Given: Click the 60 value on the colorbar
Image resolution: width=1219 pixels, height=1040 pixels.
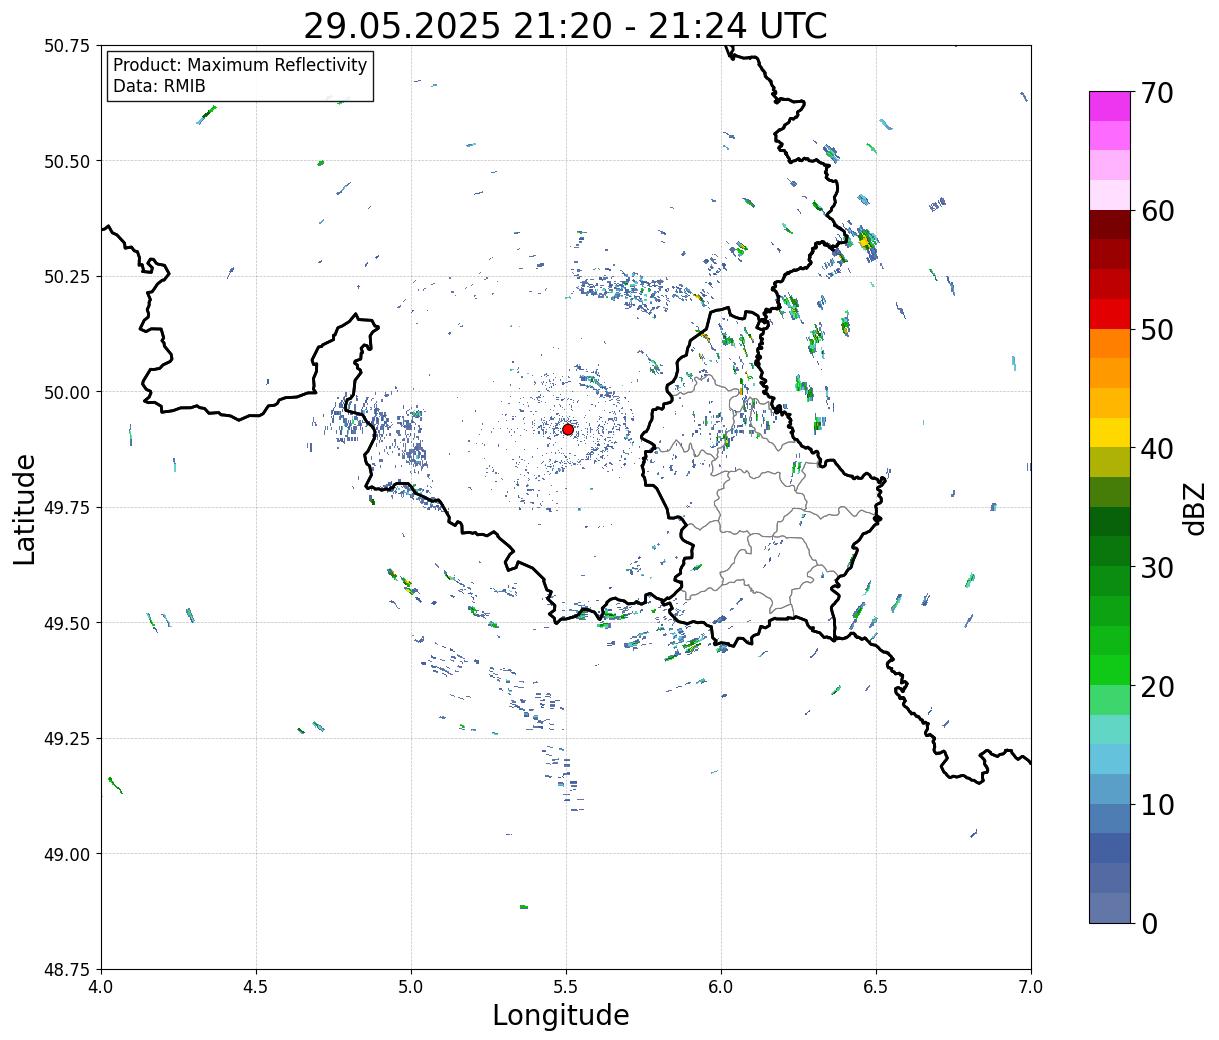Looking at the screenshot, I should point(1158,211).
